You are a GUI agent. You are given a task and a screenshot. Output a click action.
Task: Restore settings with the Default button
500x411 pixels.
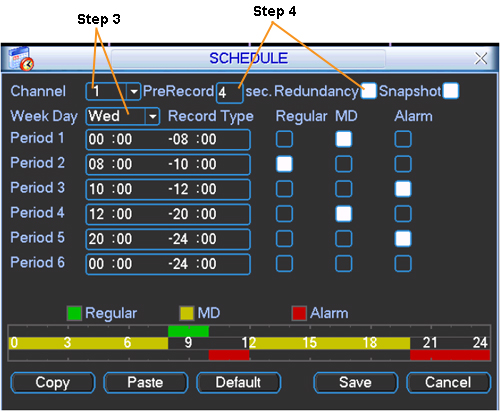238,382
